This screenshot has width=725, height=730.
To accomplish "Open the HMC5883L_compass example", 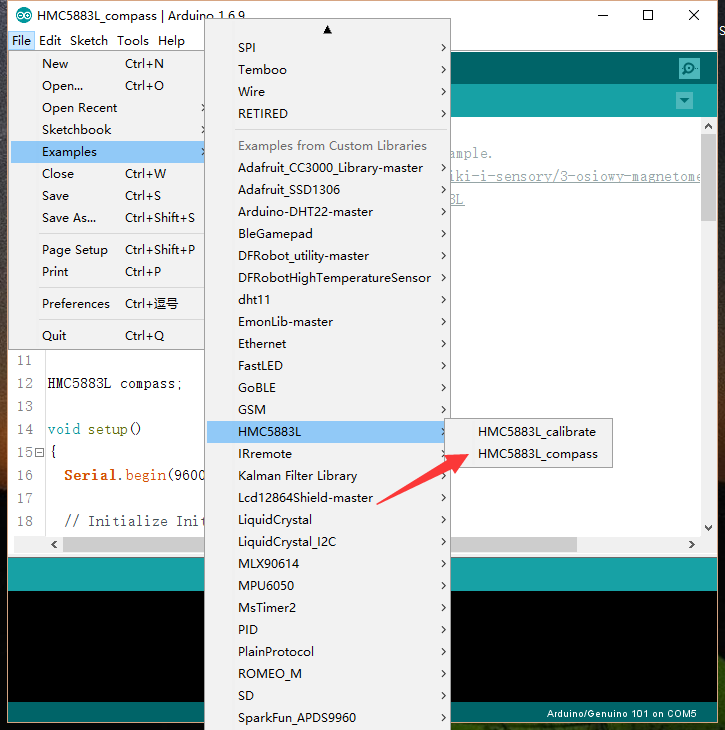I will tap(529, 454).
